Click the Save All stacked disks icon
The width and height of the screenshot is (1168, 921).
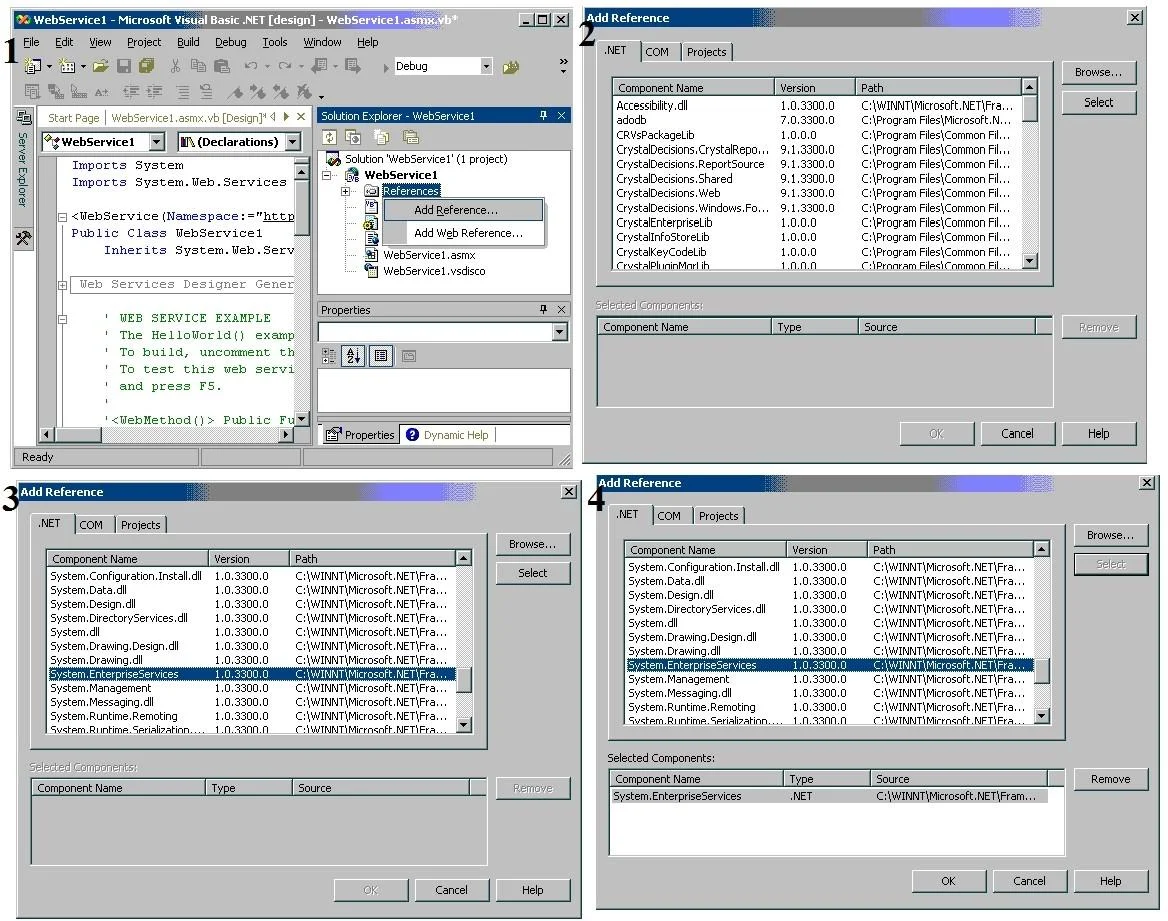(x=147, y=66)
